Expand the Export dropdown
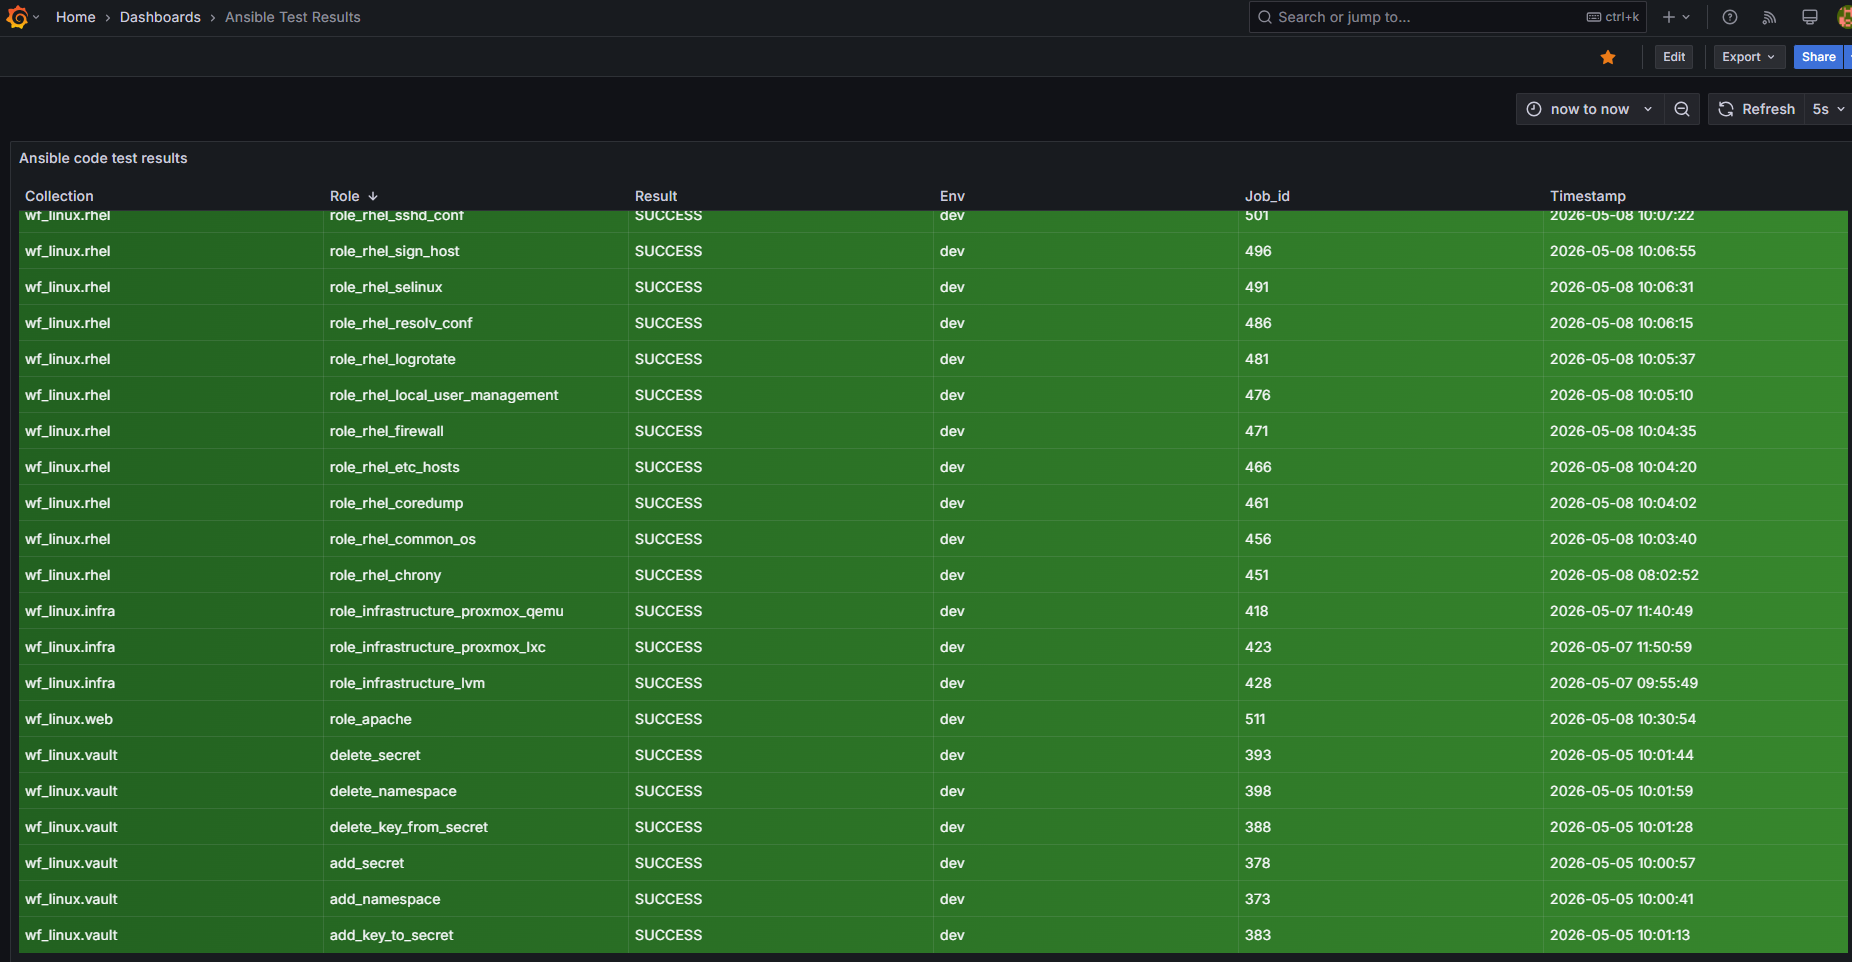 tap(1749, 57)
